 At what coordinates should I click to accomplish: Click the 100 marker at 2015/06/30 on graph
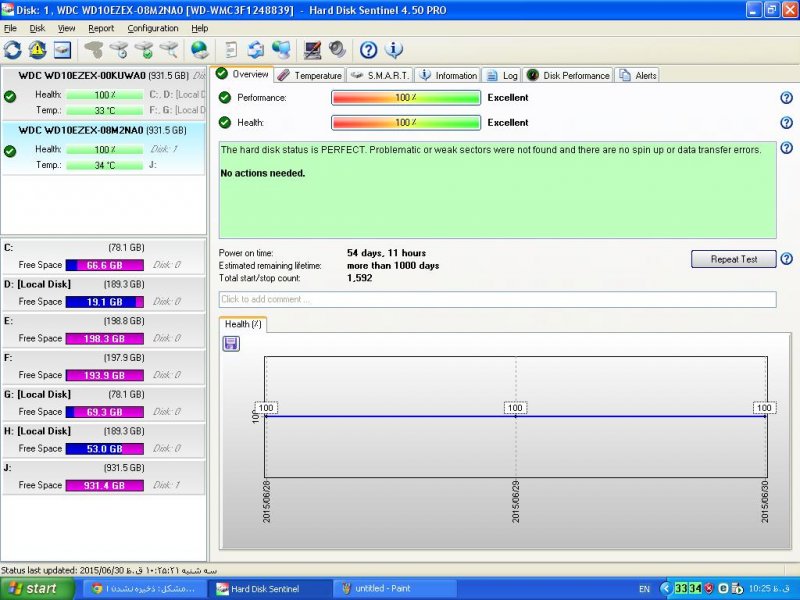(x=764, y=408)
